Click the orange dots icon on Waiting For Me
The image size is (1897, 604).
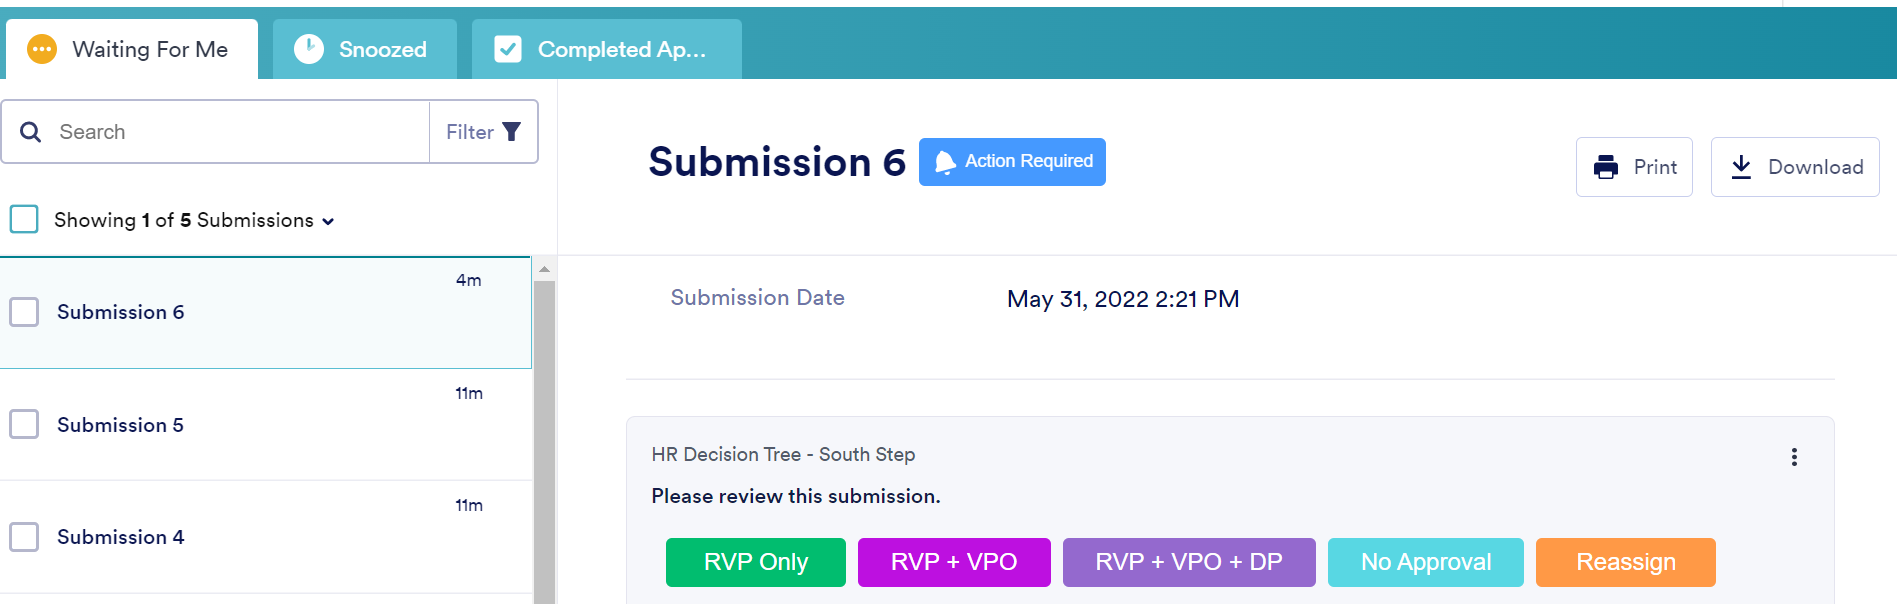coord(40,48)
